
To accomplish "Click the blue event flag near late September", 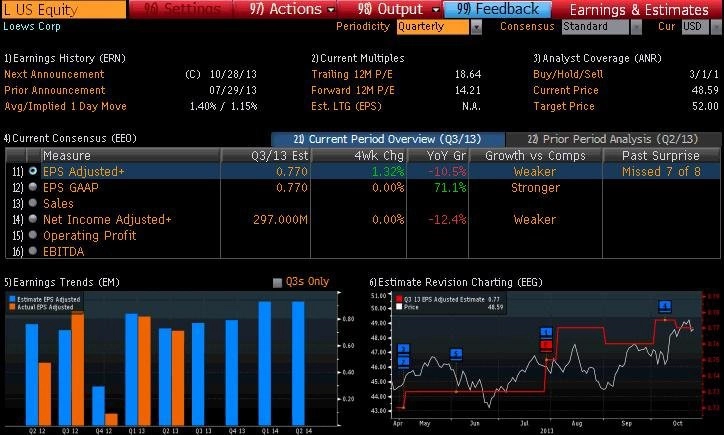I will (x=665, y=306).
